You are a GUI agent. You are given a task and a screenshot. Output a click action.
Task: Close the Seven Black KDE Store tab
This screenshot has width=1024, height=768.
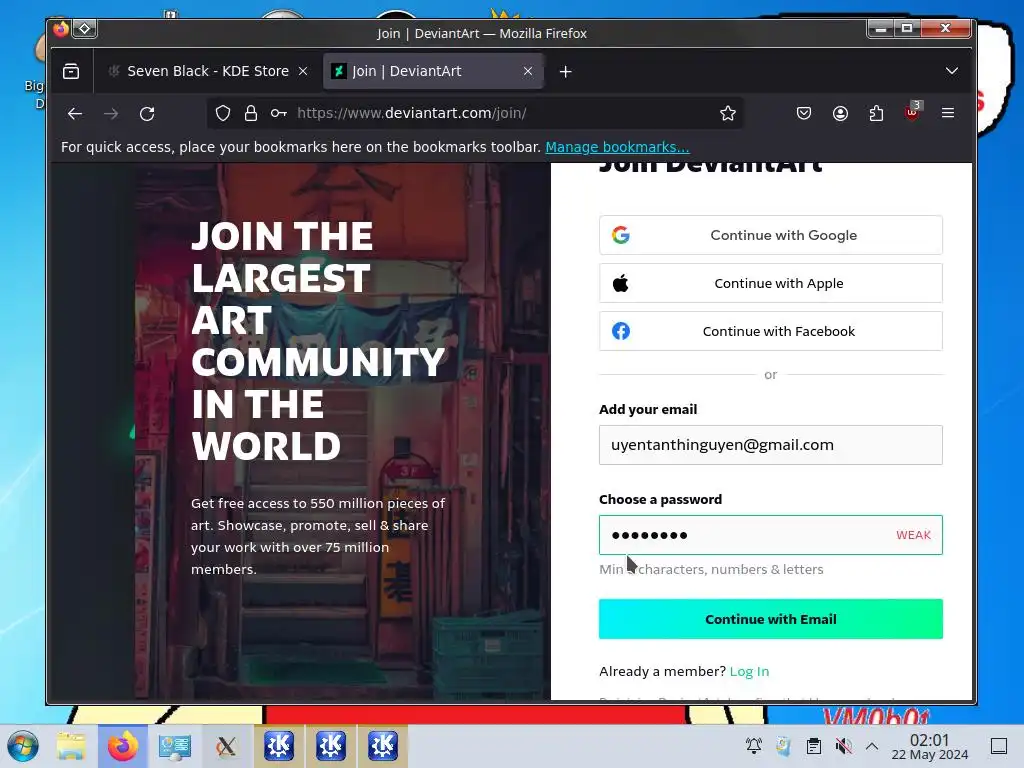click(x=303, y=71)
